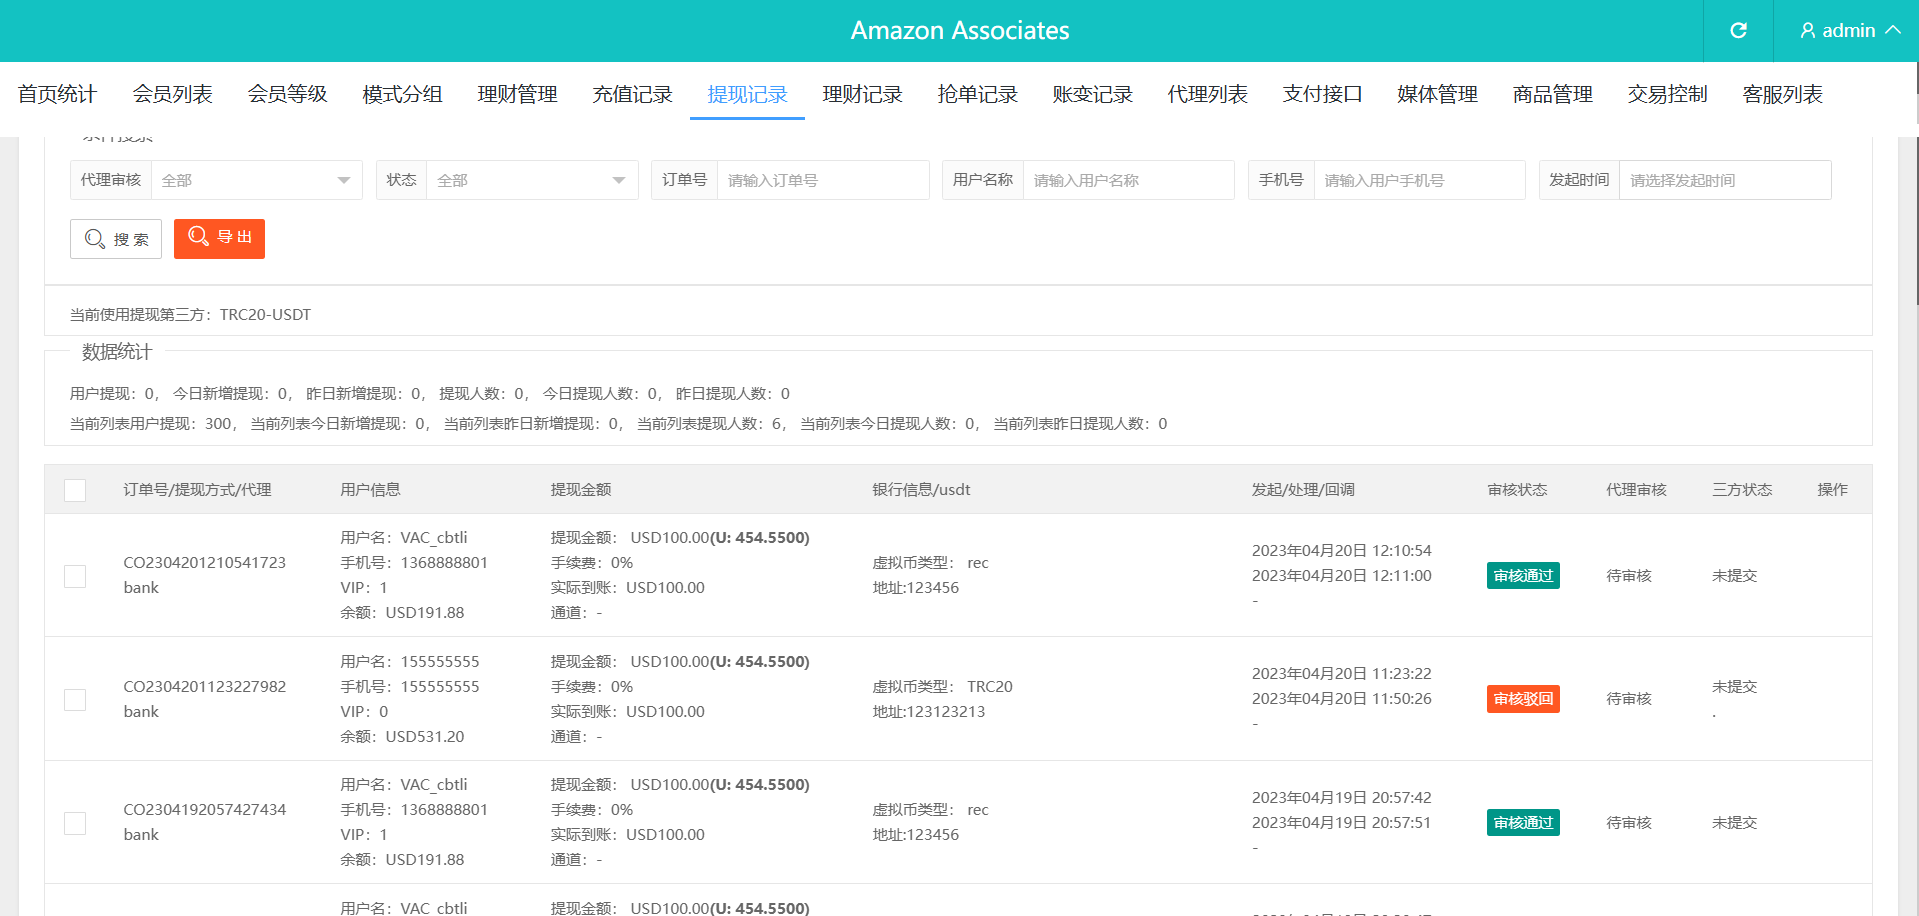Open the 会员列表 tab

click(x=172, y=94)
